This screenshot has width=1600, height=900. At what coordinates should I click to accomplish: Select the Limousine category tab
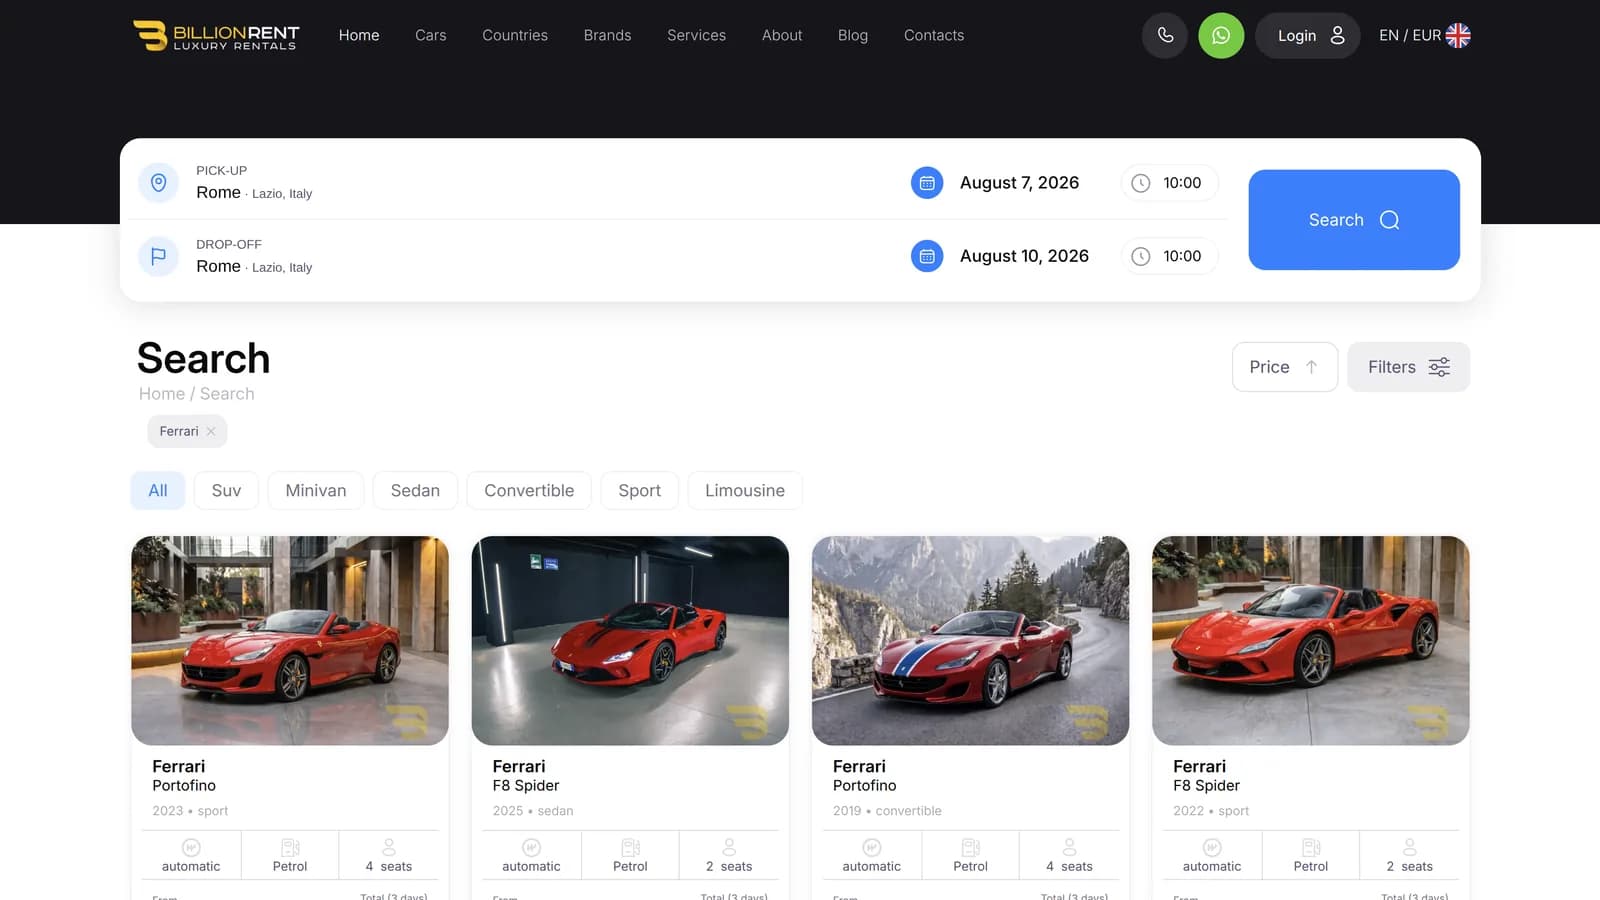coord(745,490)
